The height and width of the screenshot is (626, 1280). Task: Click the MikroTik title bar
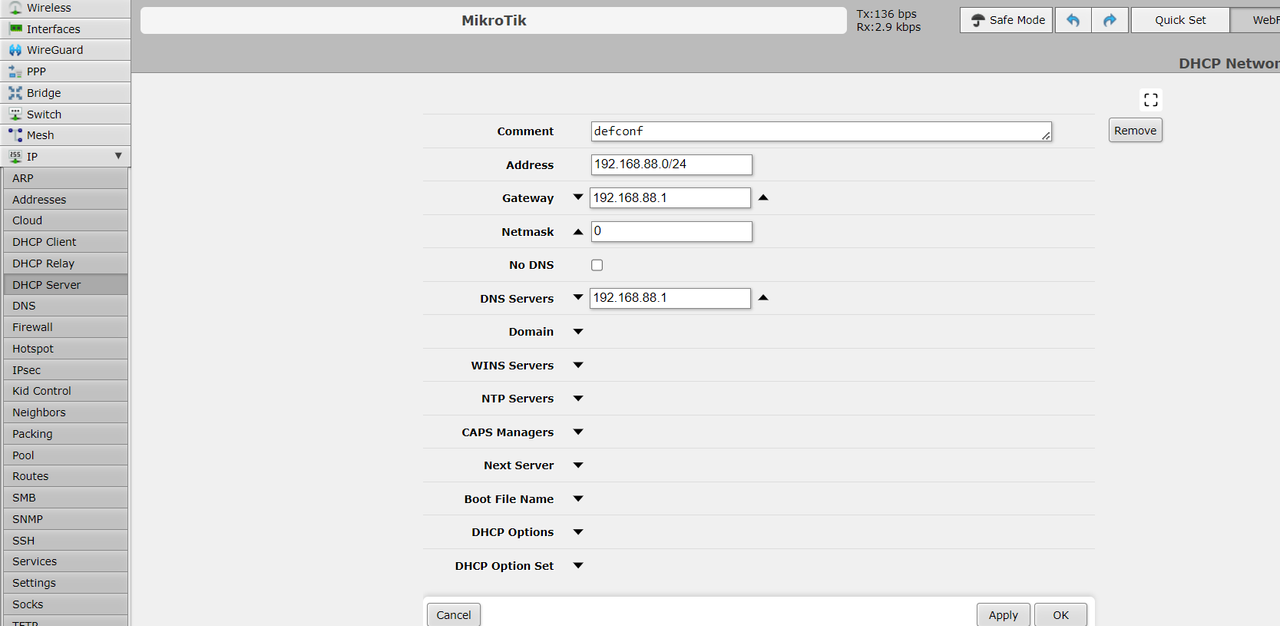point(493,20)
